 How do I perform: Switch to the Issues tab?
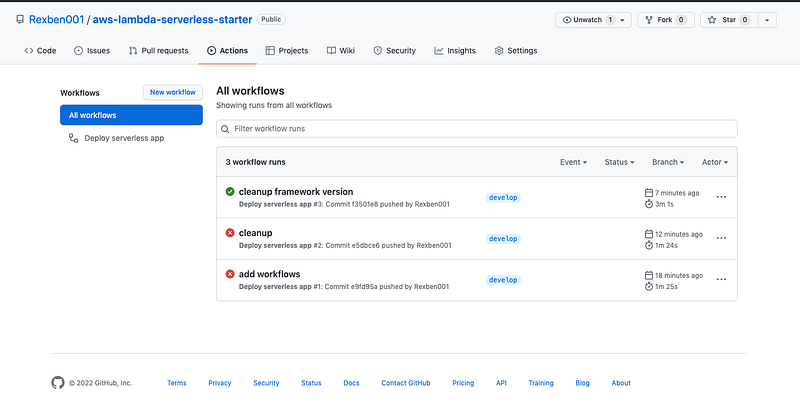(92, 50)
